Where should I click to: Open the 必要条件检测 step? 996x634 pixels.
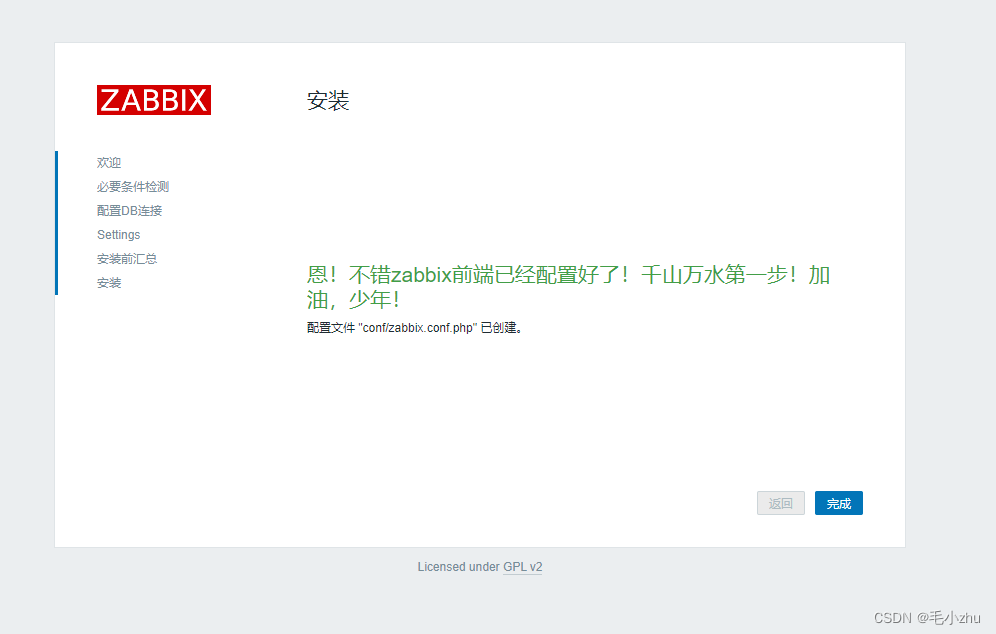click(x=131, y=186)
